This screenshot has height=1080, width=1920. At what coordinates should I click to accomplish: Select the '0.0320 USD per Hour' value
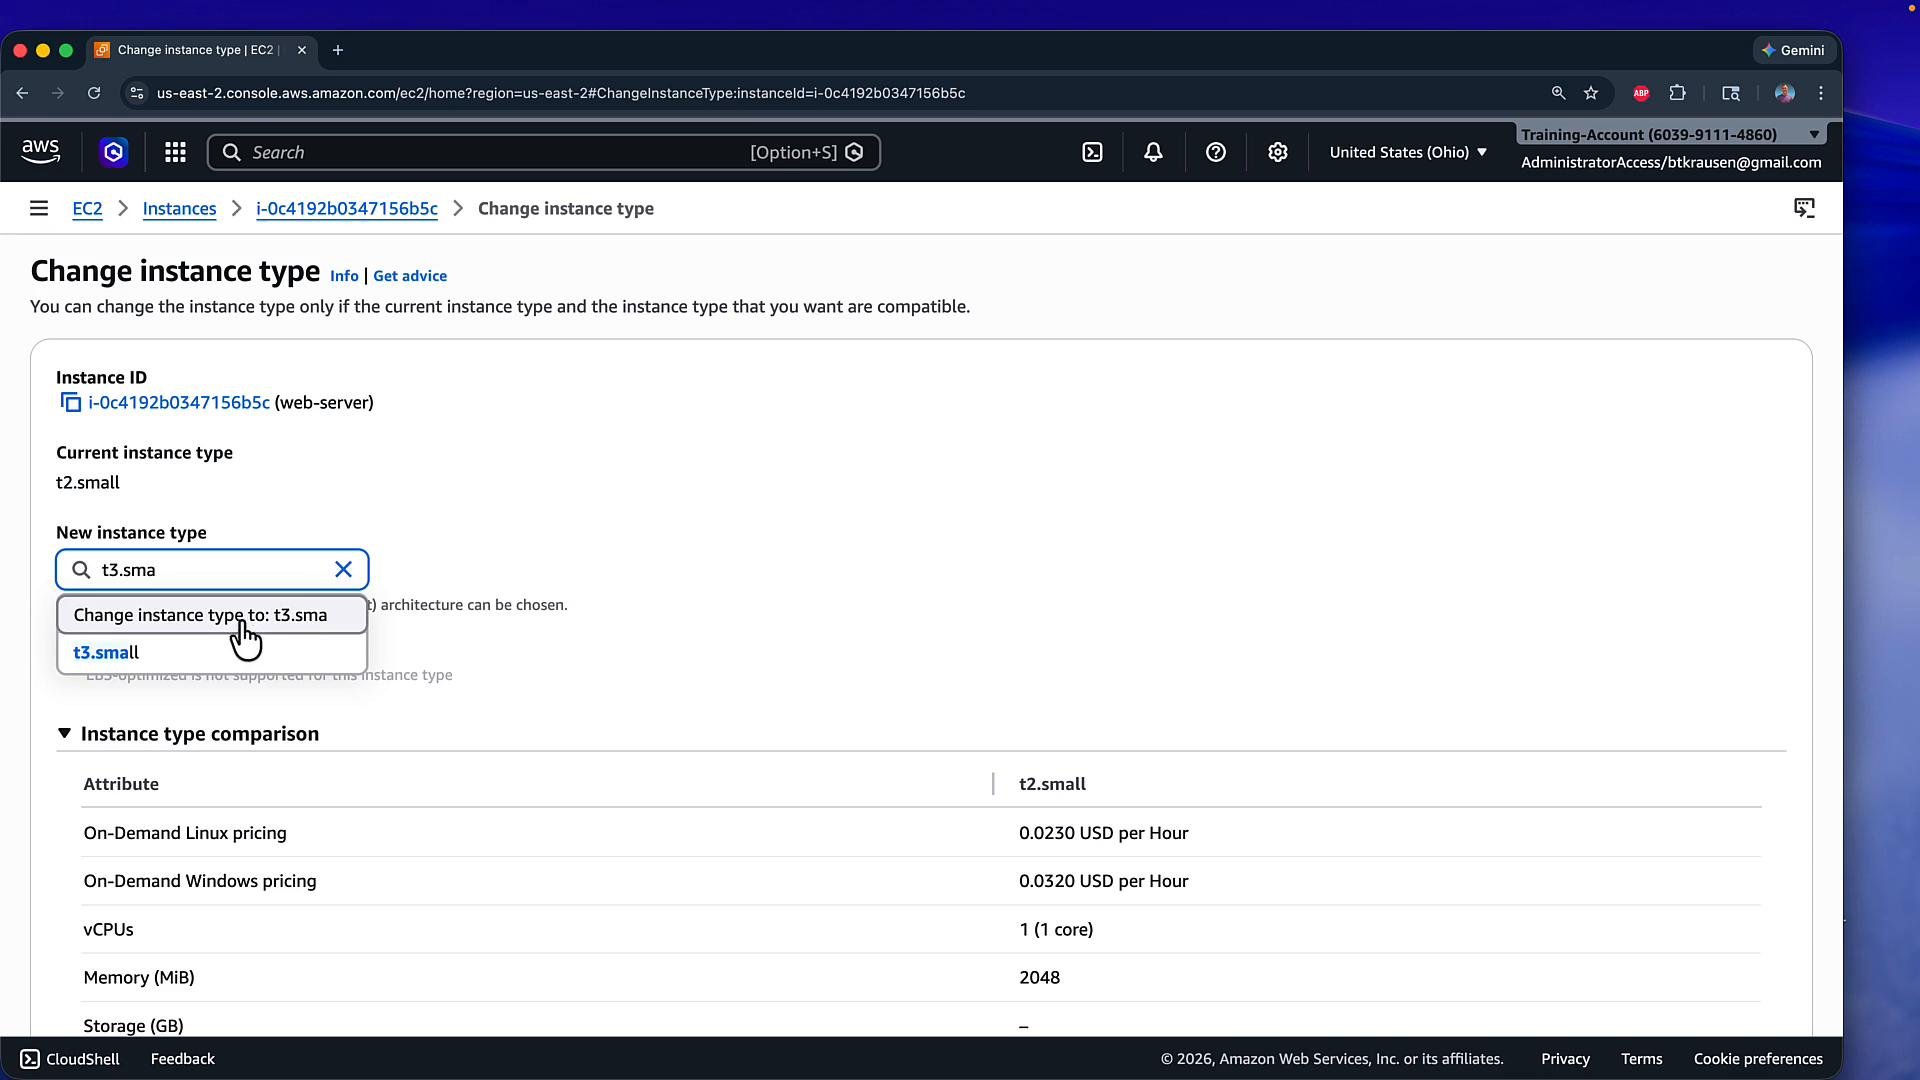1103,881
